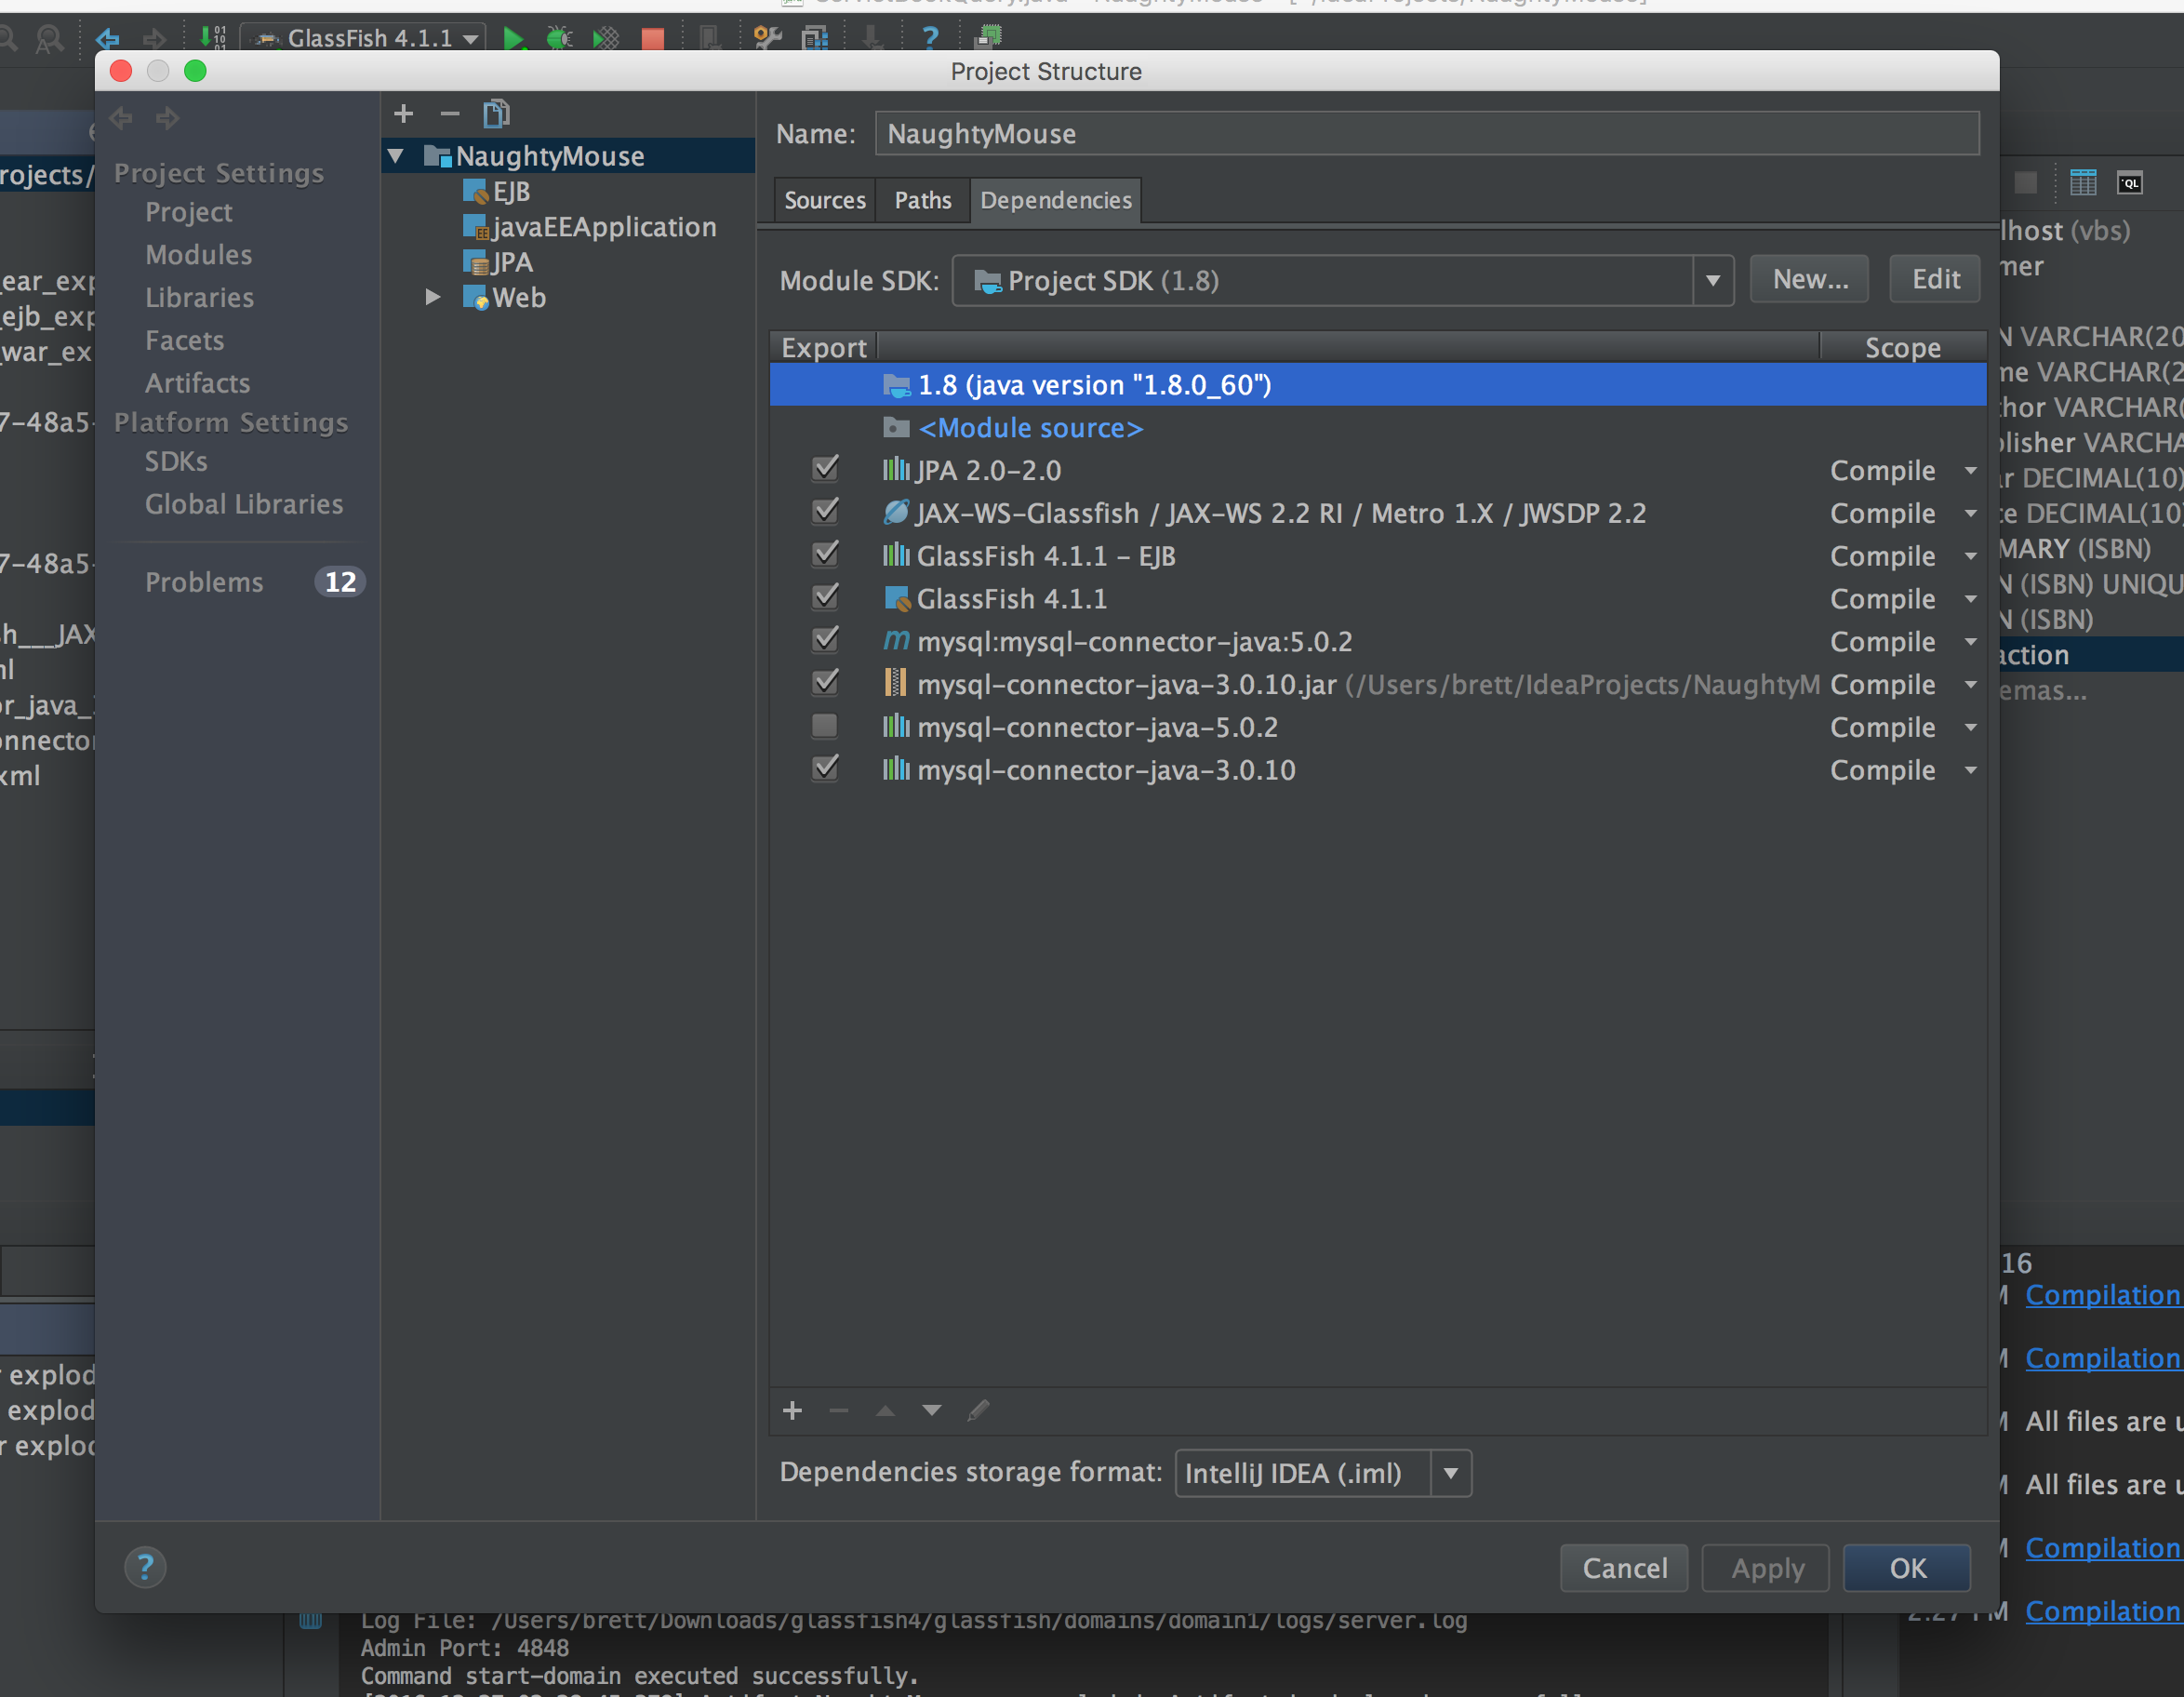This screenshot has width=2184, height=1697.
Task: Toggle export for JAX-WS-Glassfish library
Action: [825, 511]
